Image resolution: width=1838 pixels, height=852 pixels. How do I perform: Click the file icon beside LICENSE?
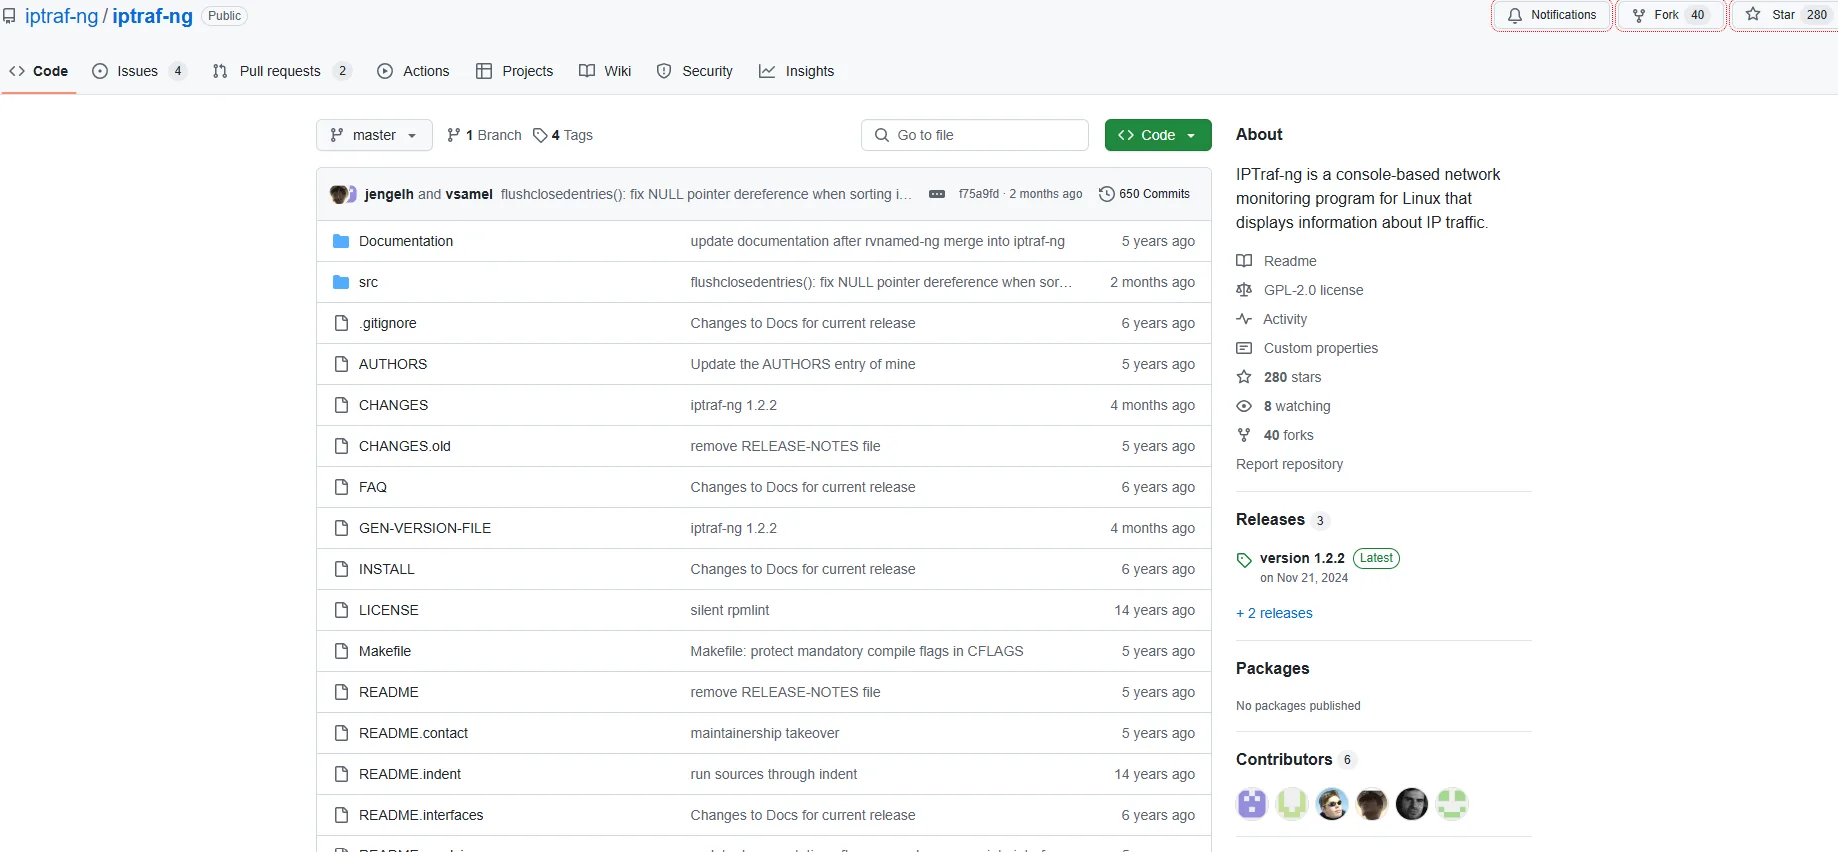(341, 610)
